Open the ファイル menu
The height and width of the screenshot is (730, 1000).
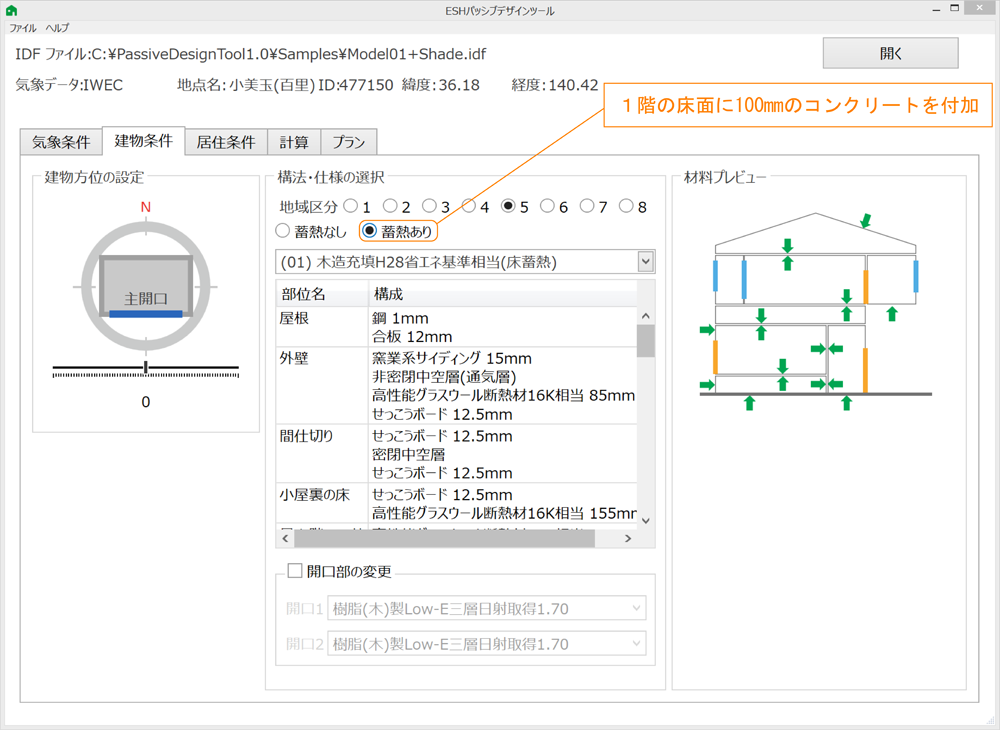22,28
